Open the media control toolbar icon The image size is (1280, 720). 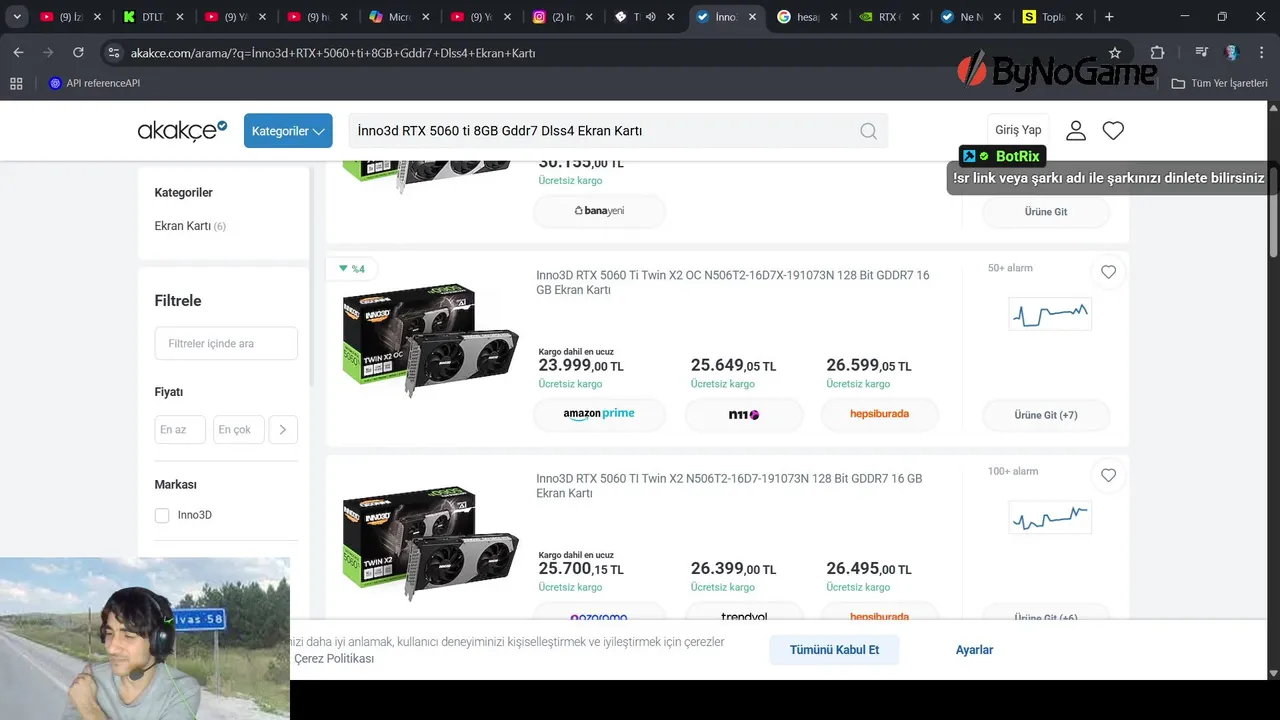coord(1202,52)
